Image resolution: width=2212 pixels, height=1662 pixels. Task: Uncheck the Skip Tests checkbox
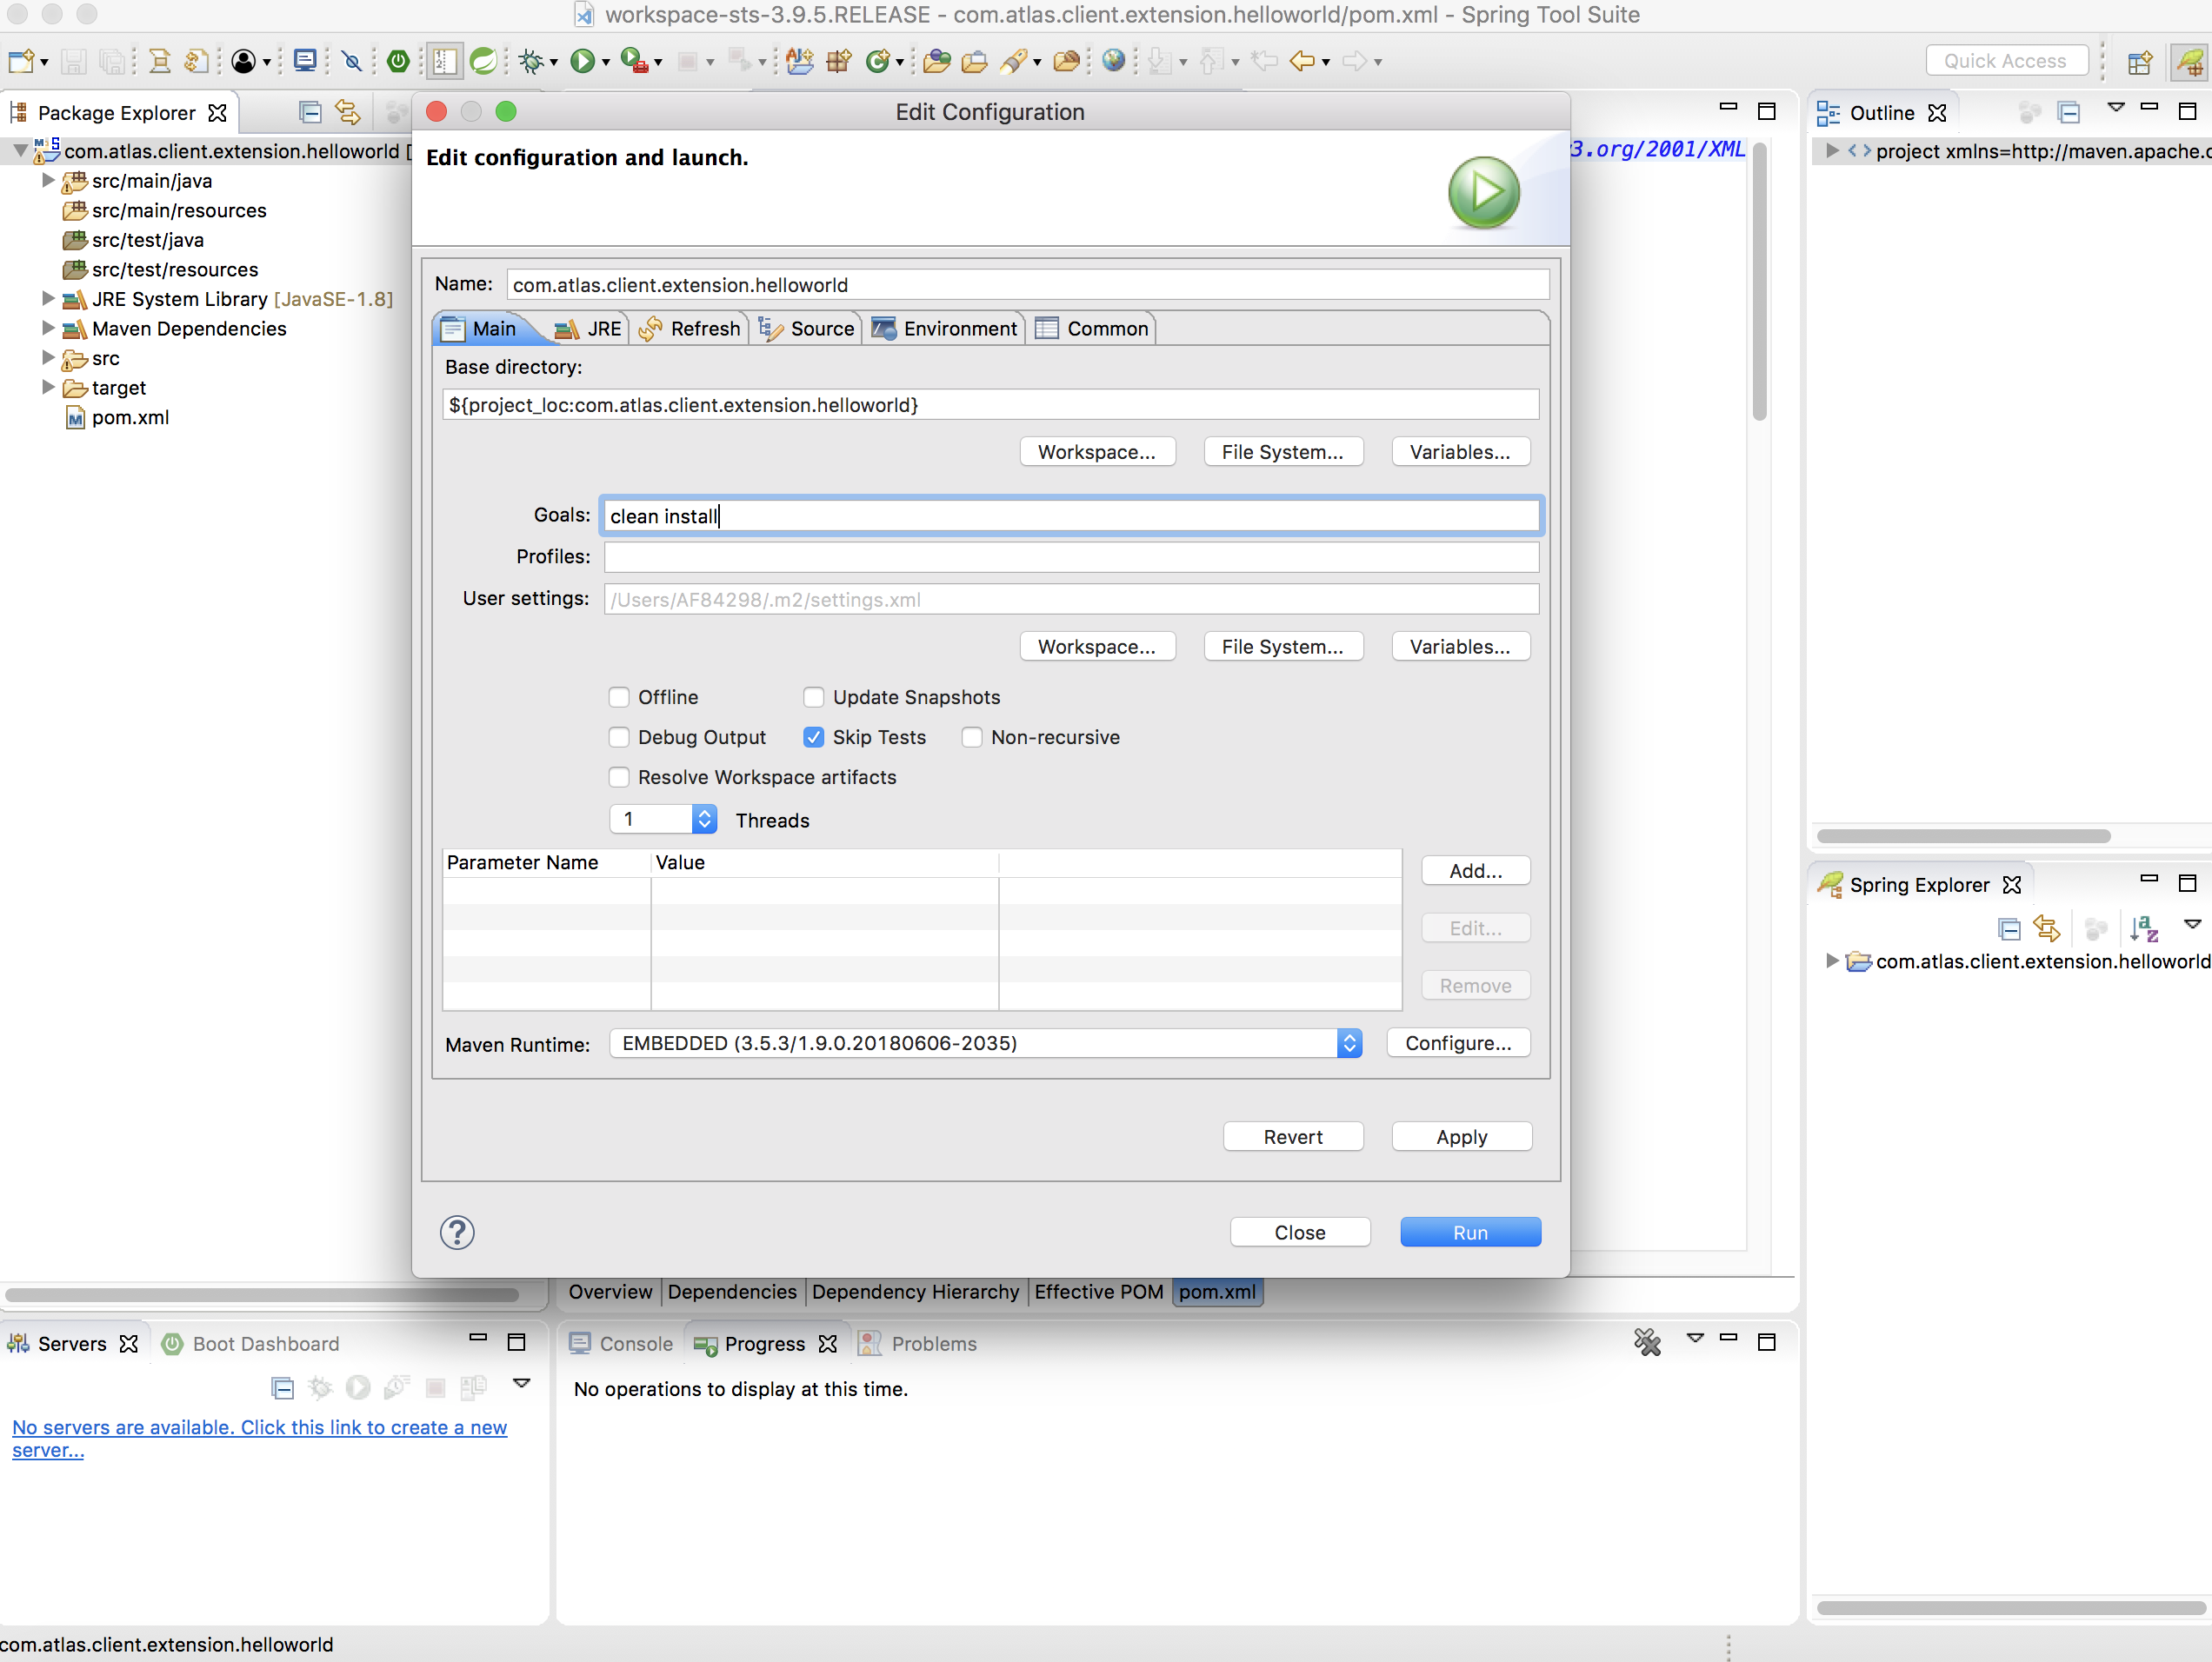[x=814, y=737]
